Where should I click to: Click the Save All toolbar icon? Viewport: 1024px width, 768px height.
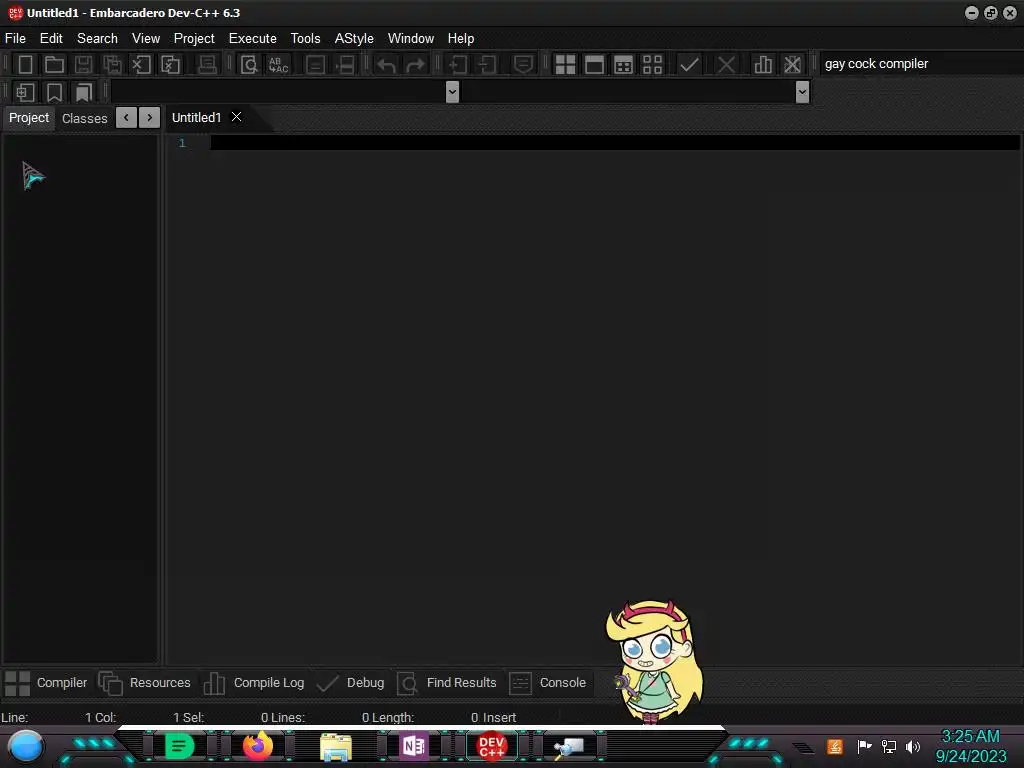tap(112, 64)
